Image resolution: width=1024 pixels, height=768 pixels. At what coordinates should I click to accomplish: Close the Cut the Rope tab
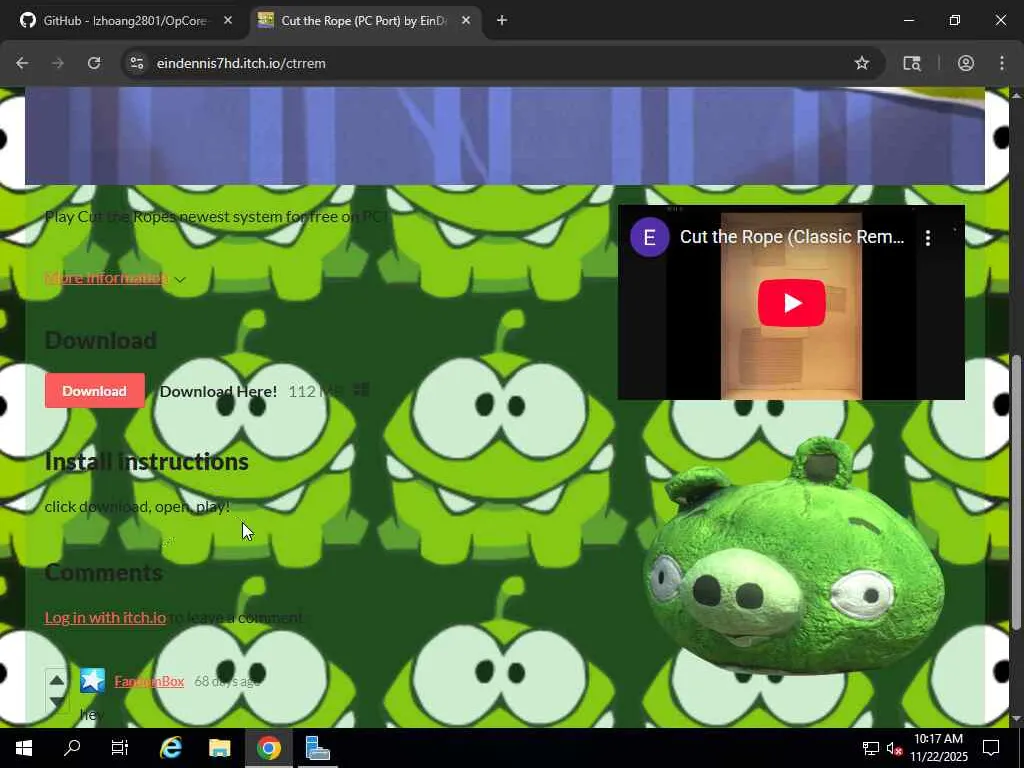[466, 21]
